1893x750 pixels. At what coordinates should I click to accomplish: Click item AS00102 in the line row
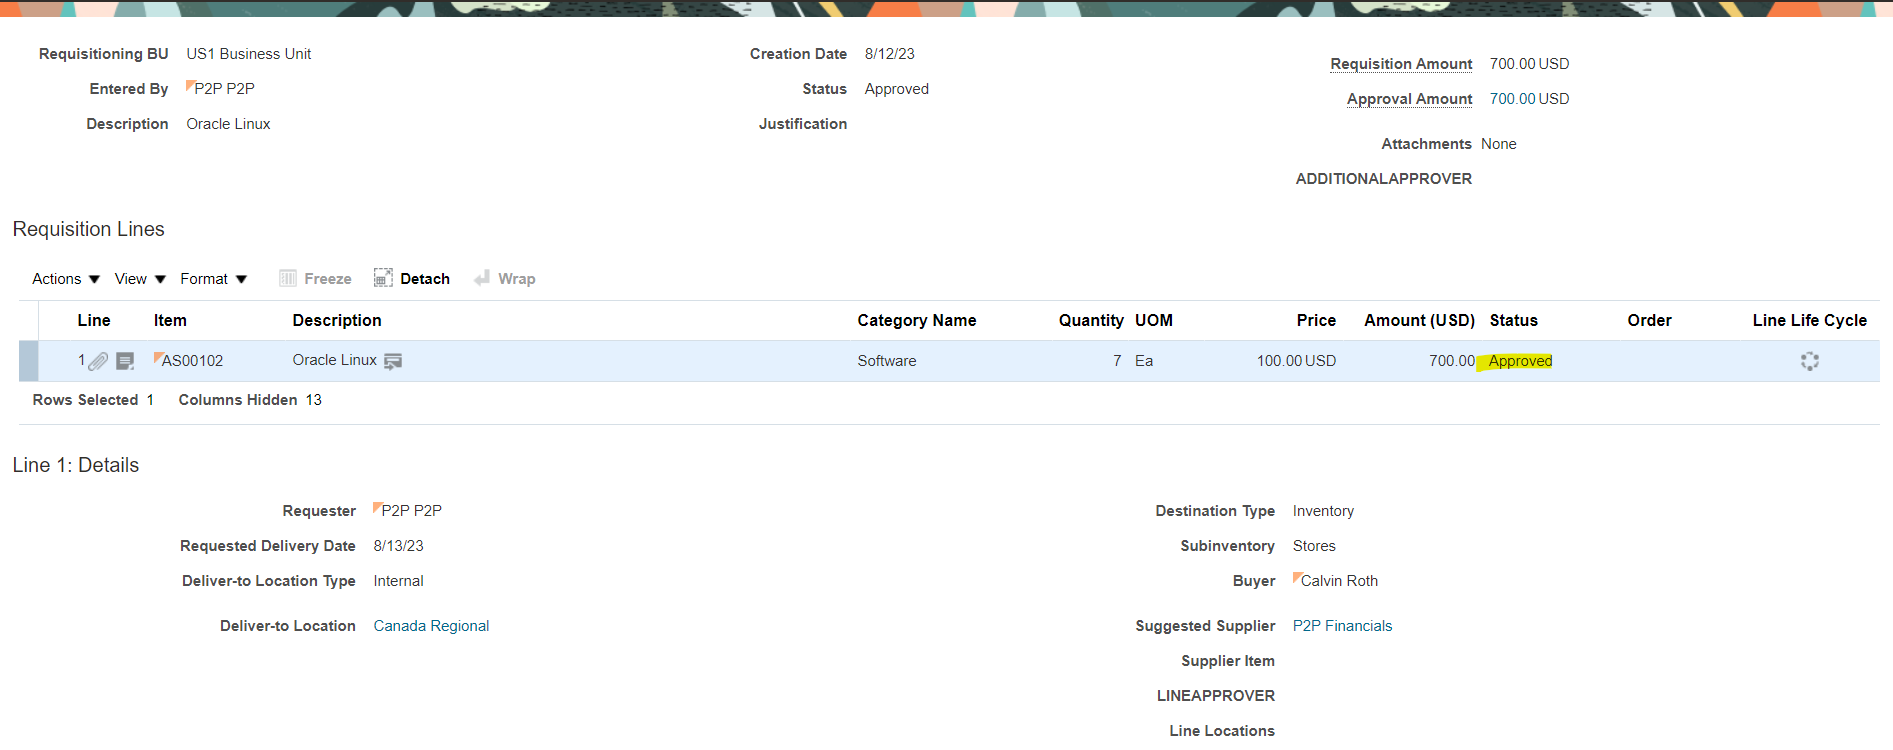click(192, 361)
